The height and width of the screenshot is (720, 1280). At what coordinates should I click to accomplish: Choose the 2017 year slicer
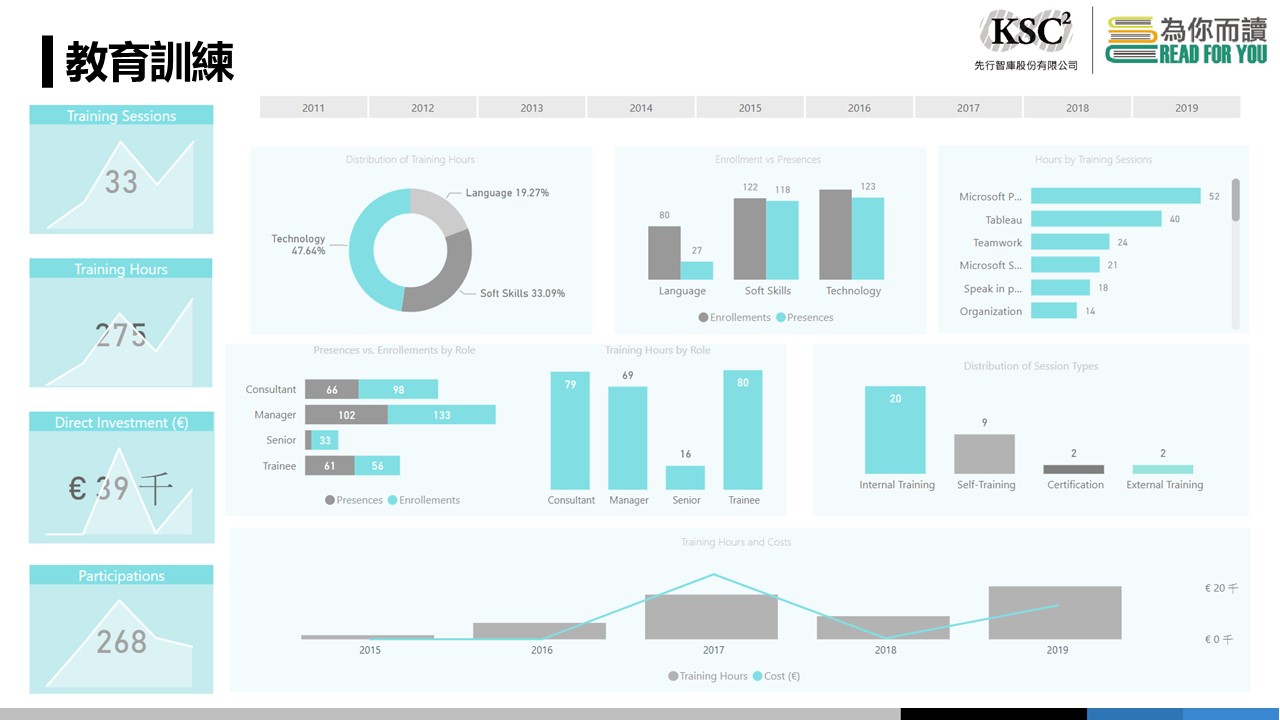(x=968, y=108)
